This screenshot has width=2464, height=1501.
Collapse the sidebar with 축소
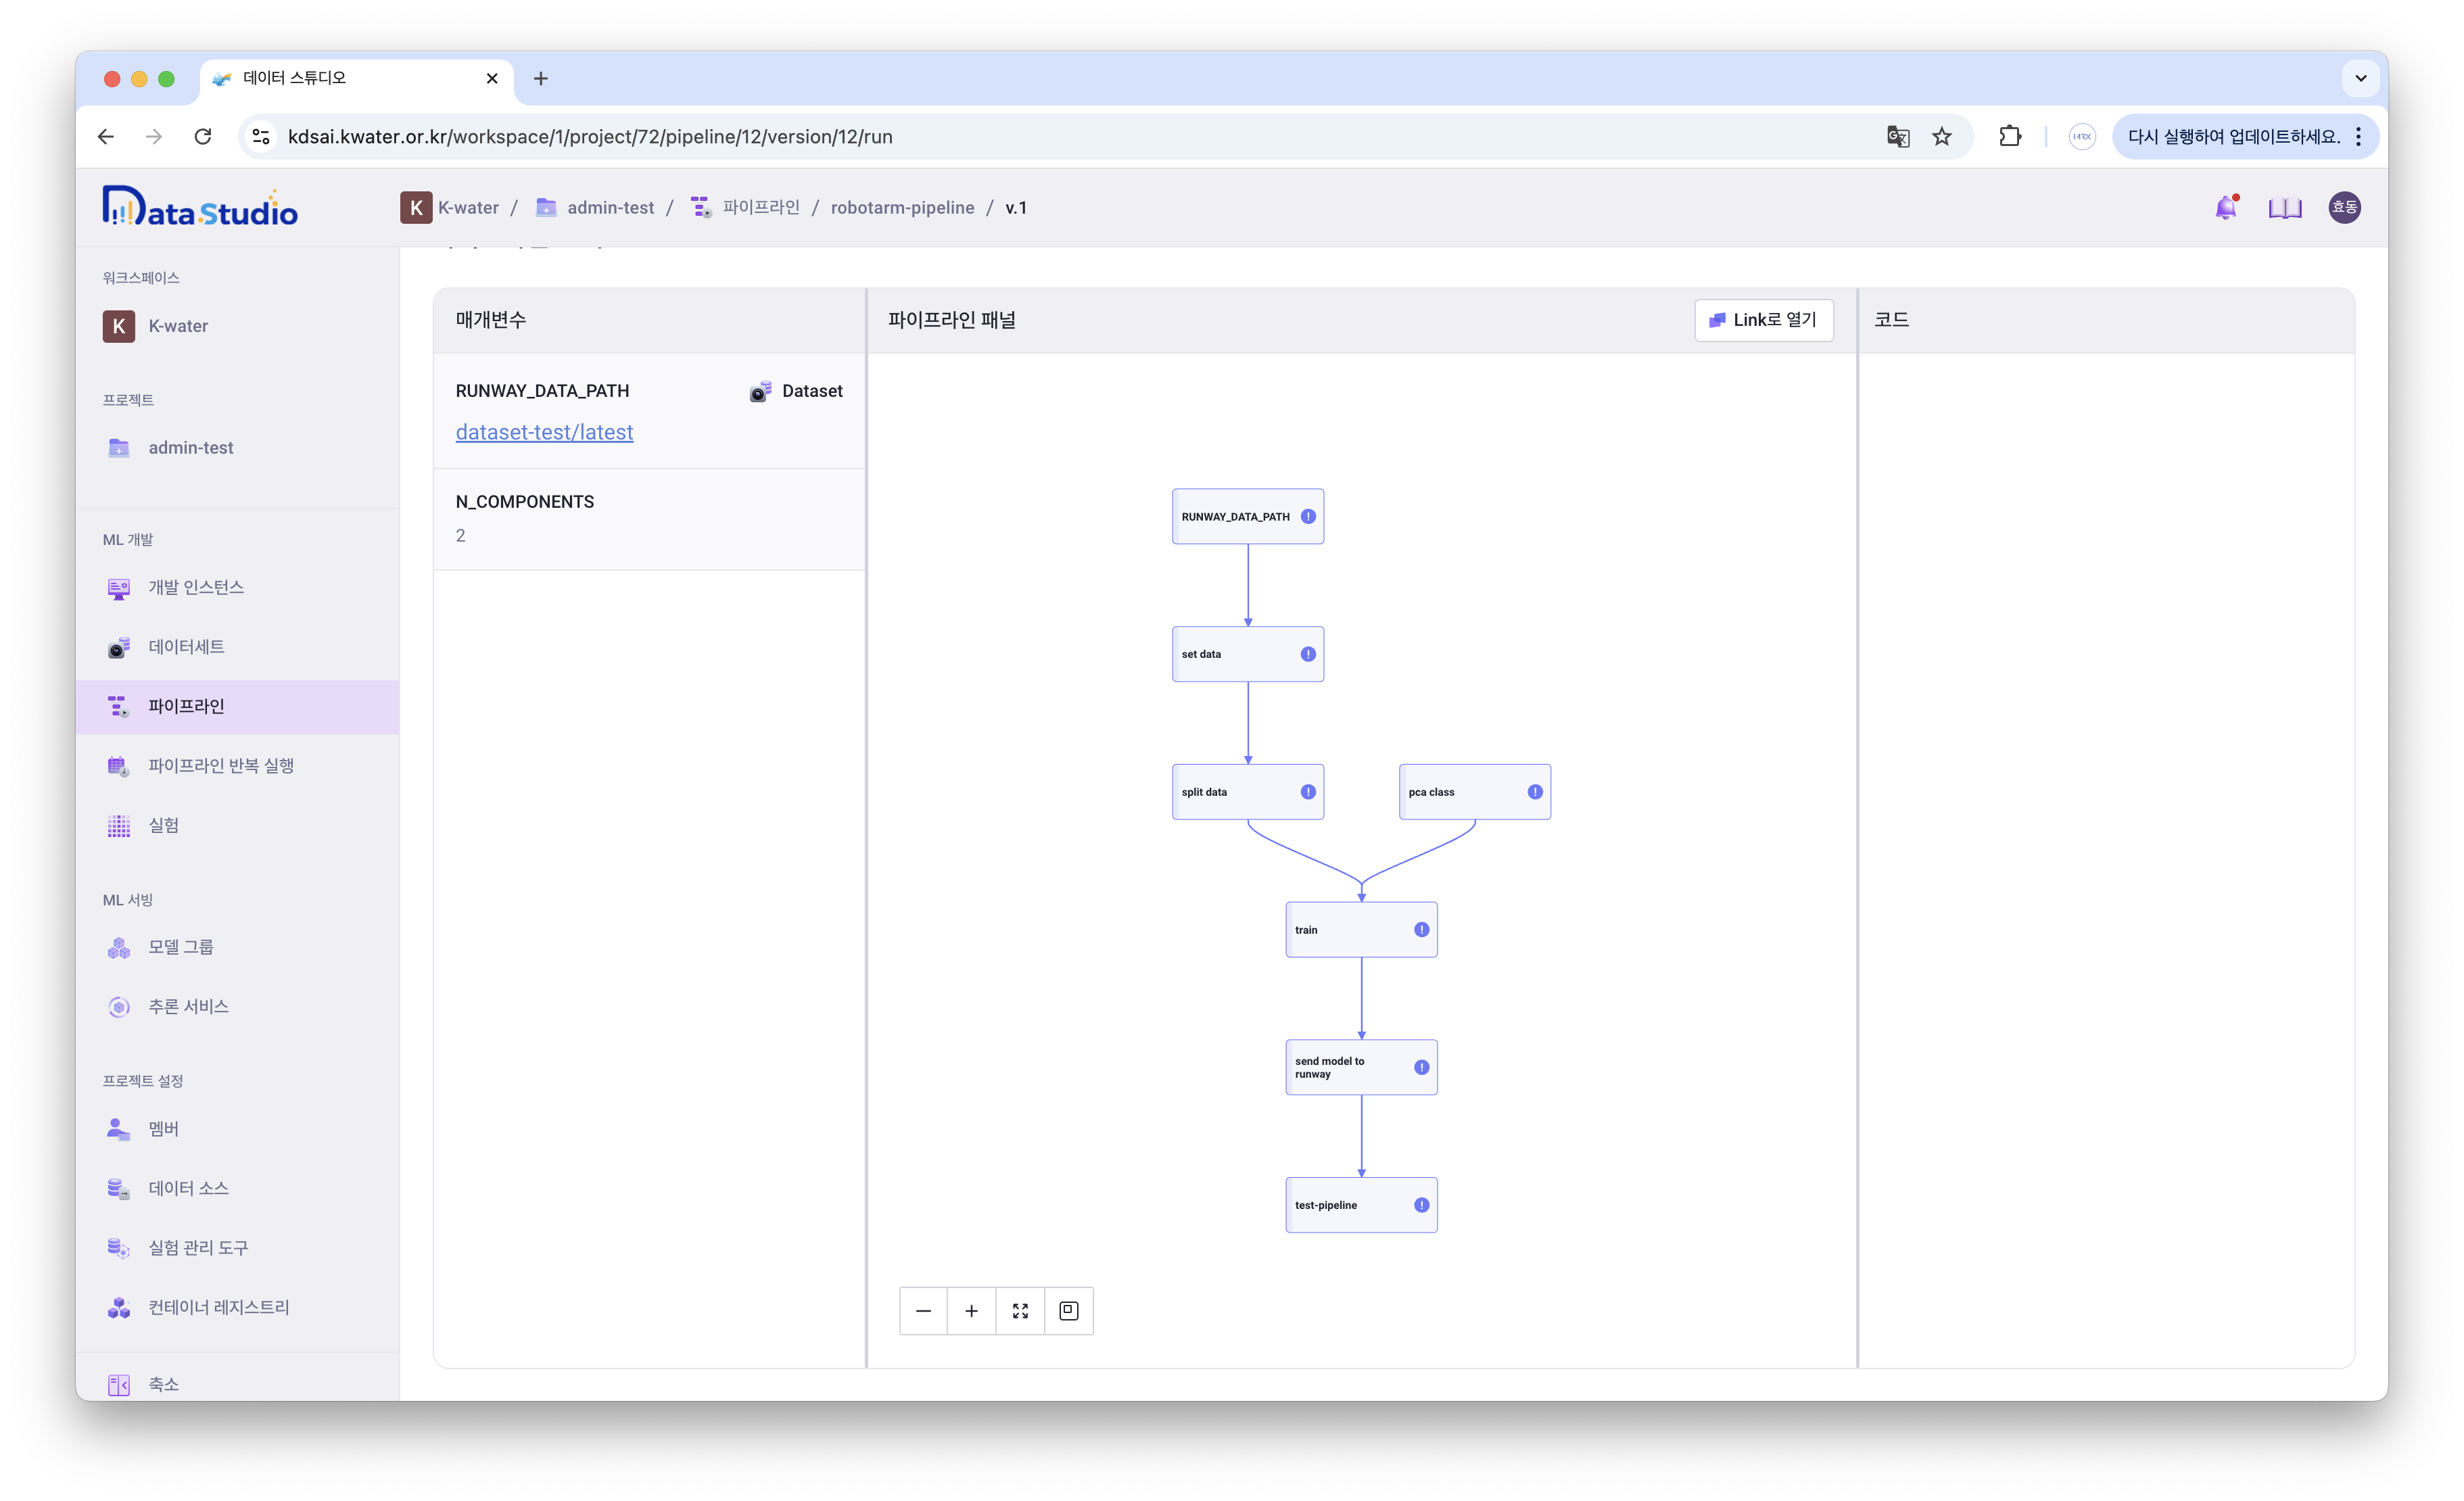point(162,1384)
